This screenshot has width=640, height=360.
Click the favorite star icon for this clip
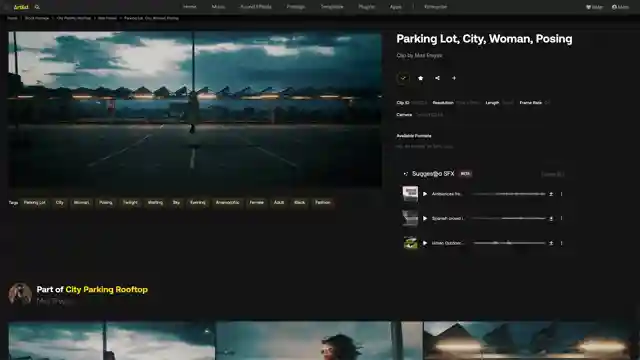(x=420, y=78)
